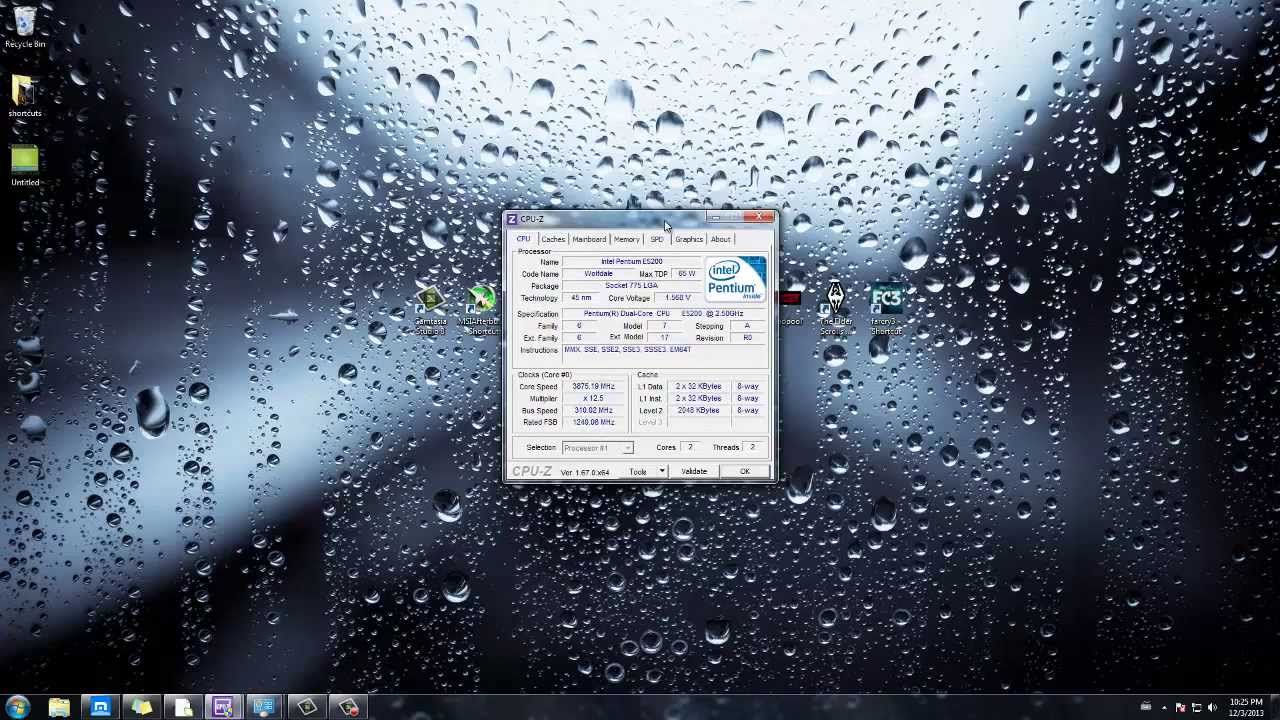Select The Elder Scrolls desktop shortcut
This screenshot has height=720, width=1280.
(835, 309)
